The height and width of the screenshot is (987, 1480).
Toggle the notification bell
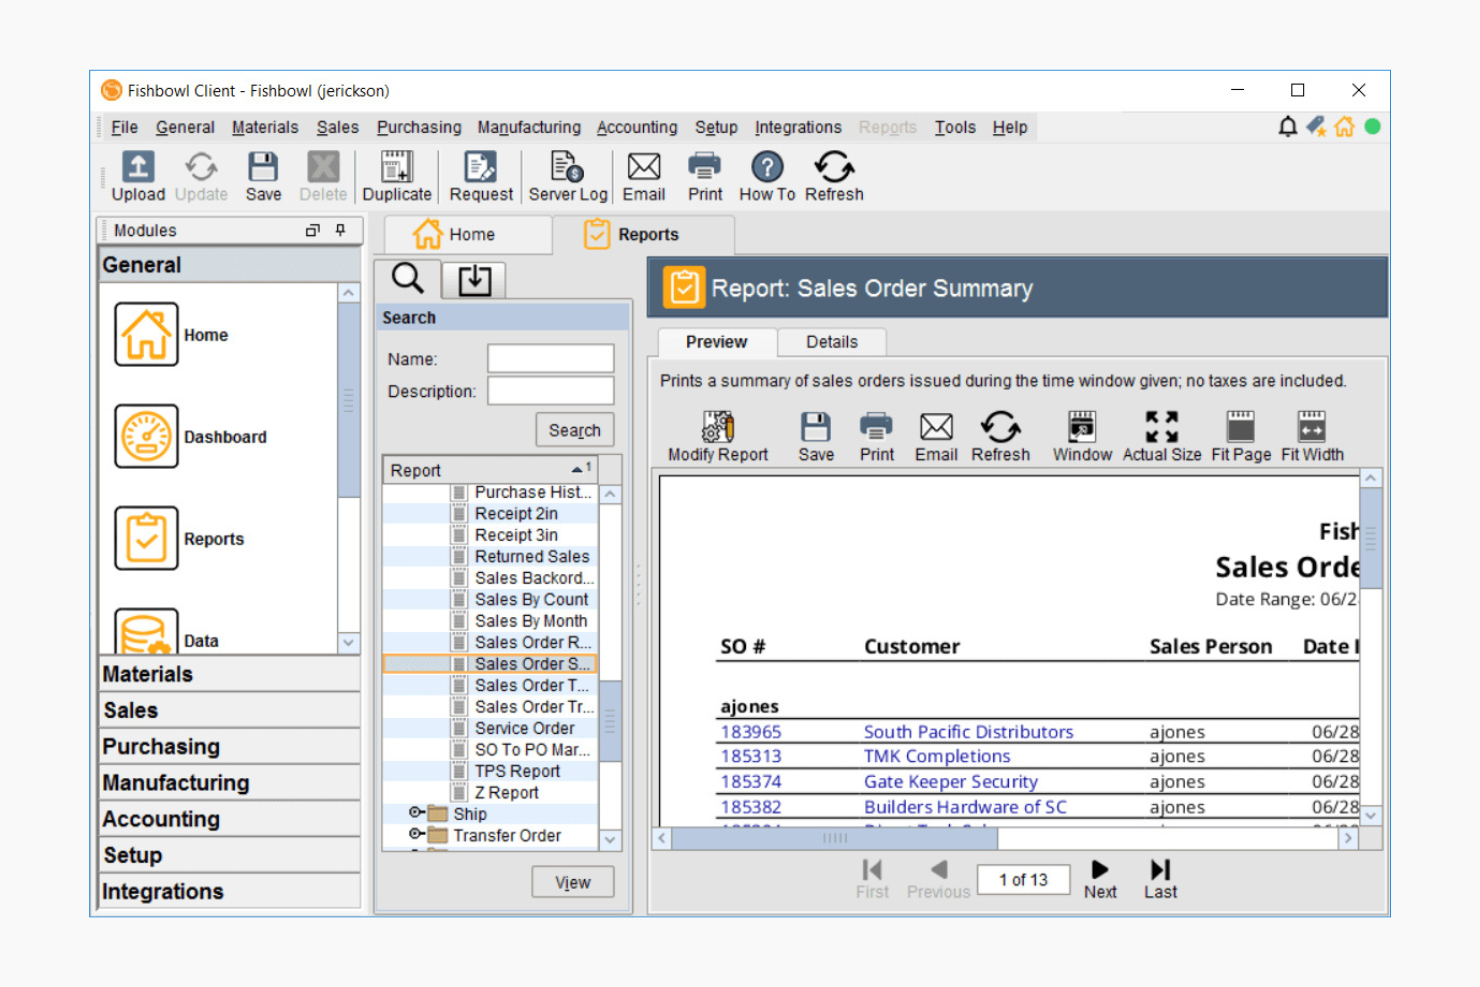[x=1287, y=126]
